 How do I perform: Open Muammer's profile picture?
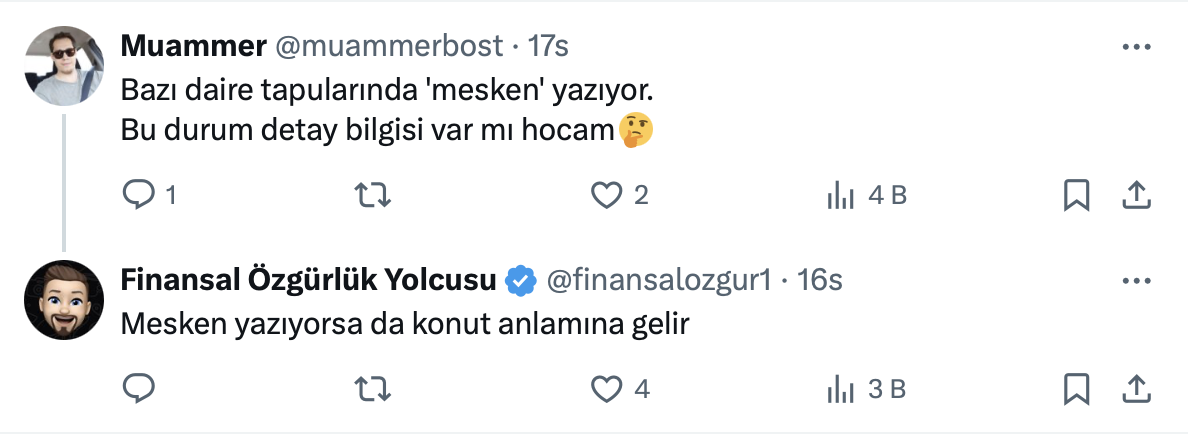[64, 65]
